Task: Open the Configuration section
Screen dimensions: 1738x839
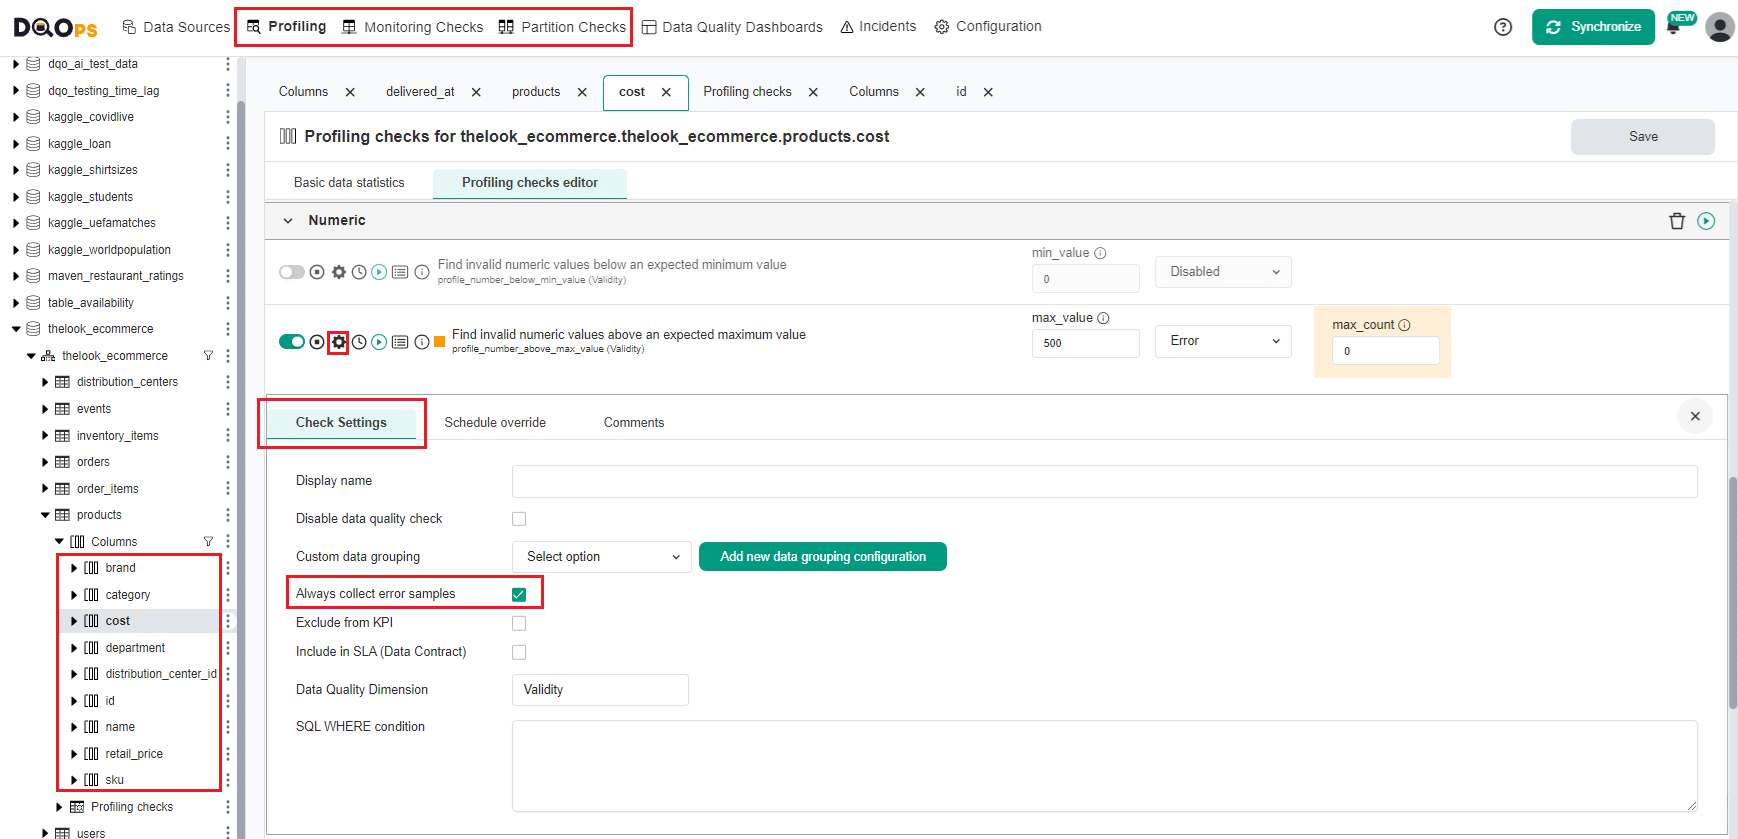Action: click(988, 27)
